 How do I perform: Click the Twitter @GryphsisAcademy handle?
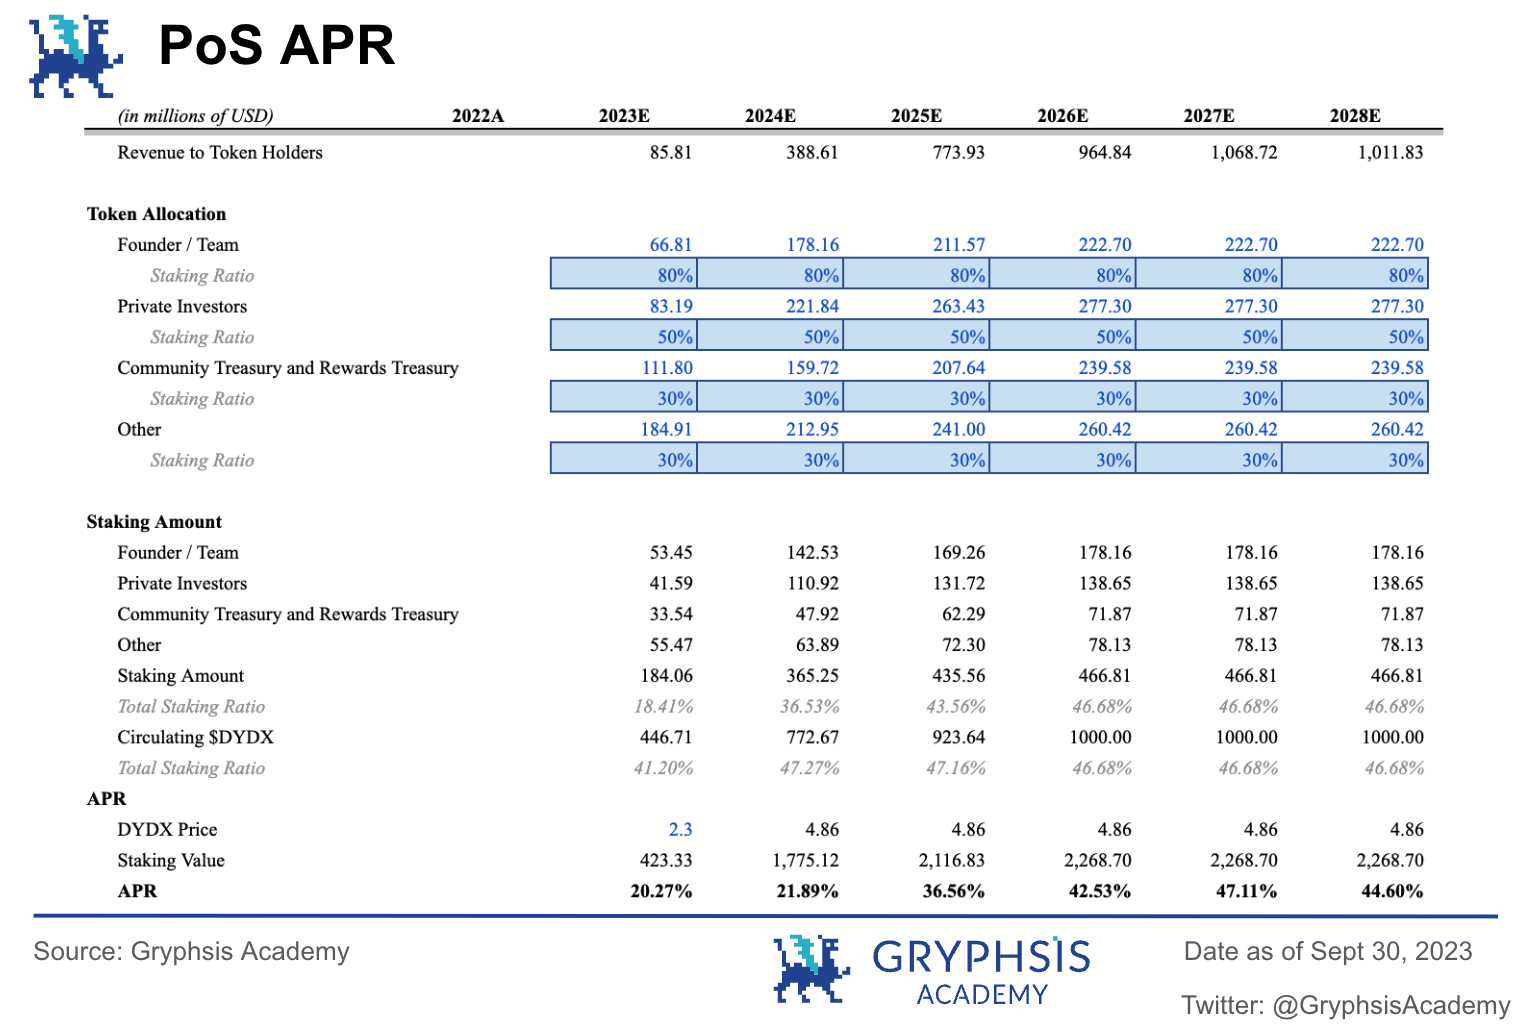1346,1005
